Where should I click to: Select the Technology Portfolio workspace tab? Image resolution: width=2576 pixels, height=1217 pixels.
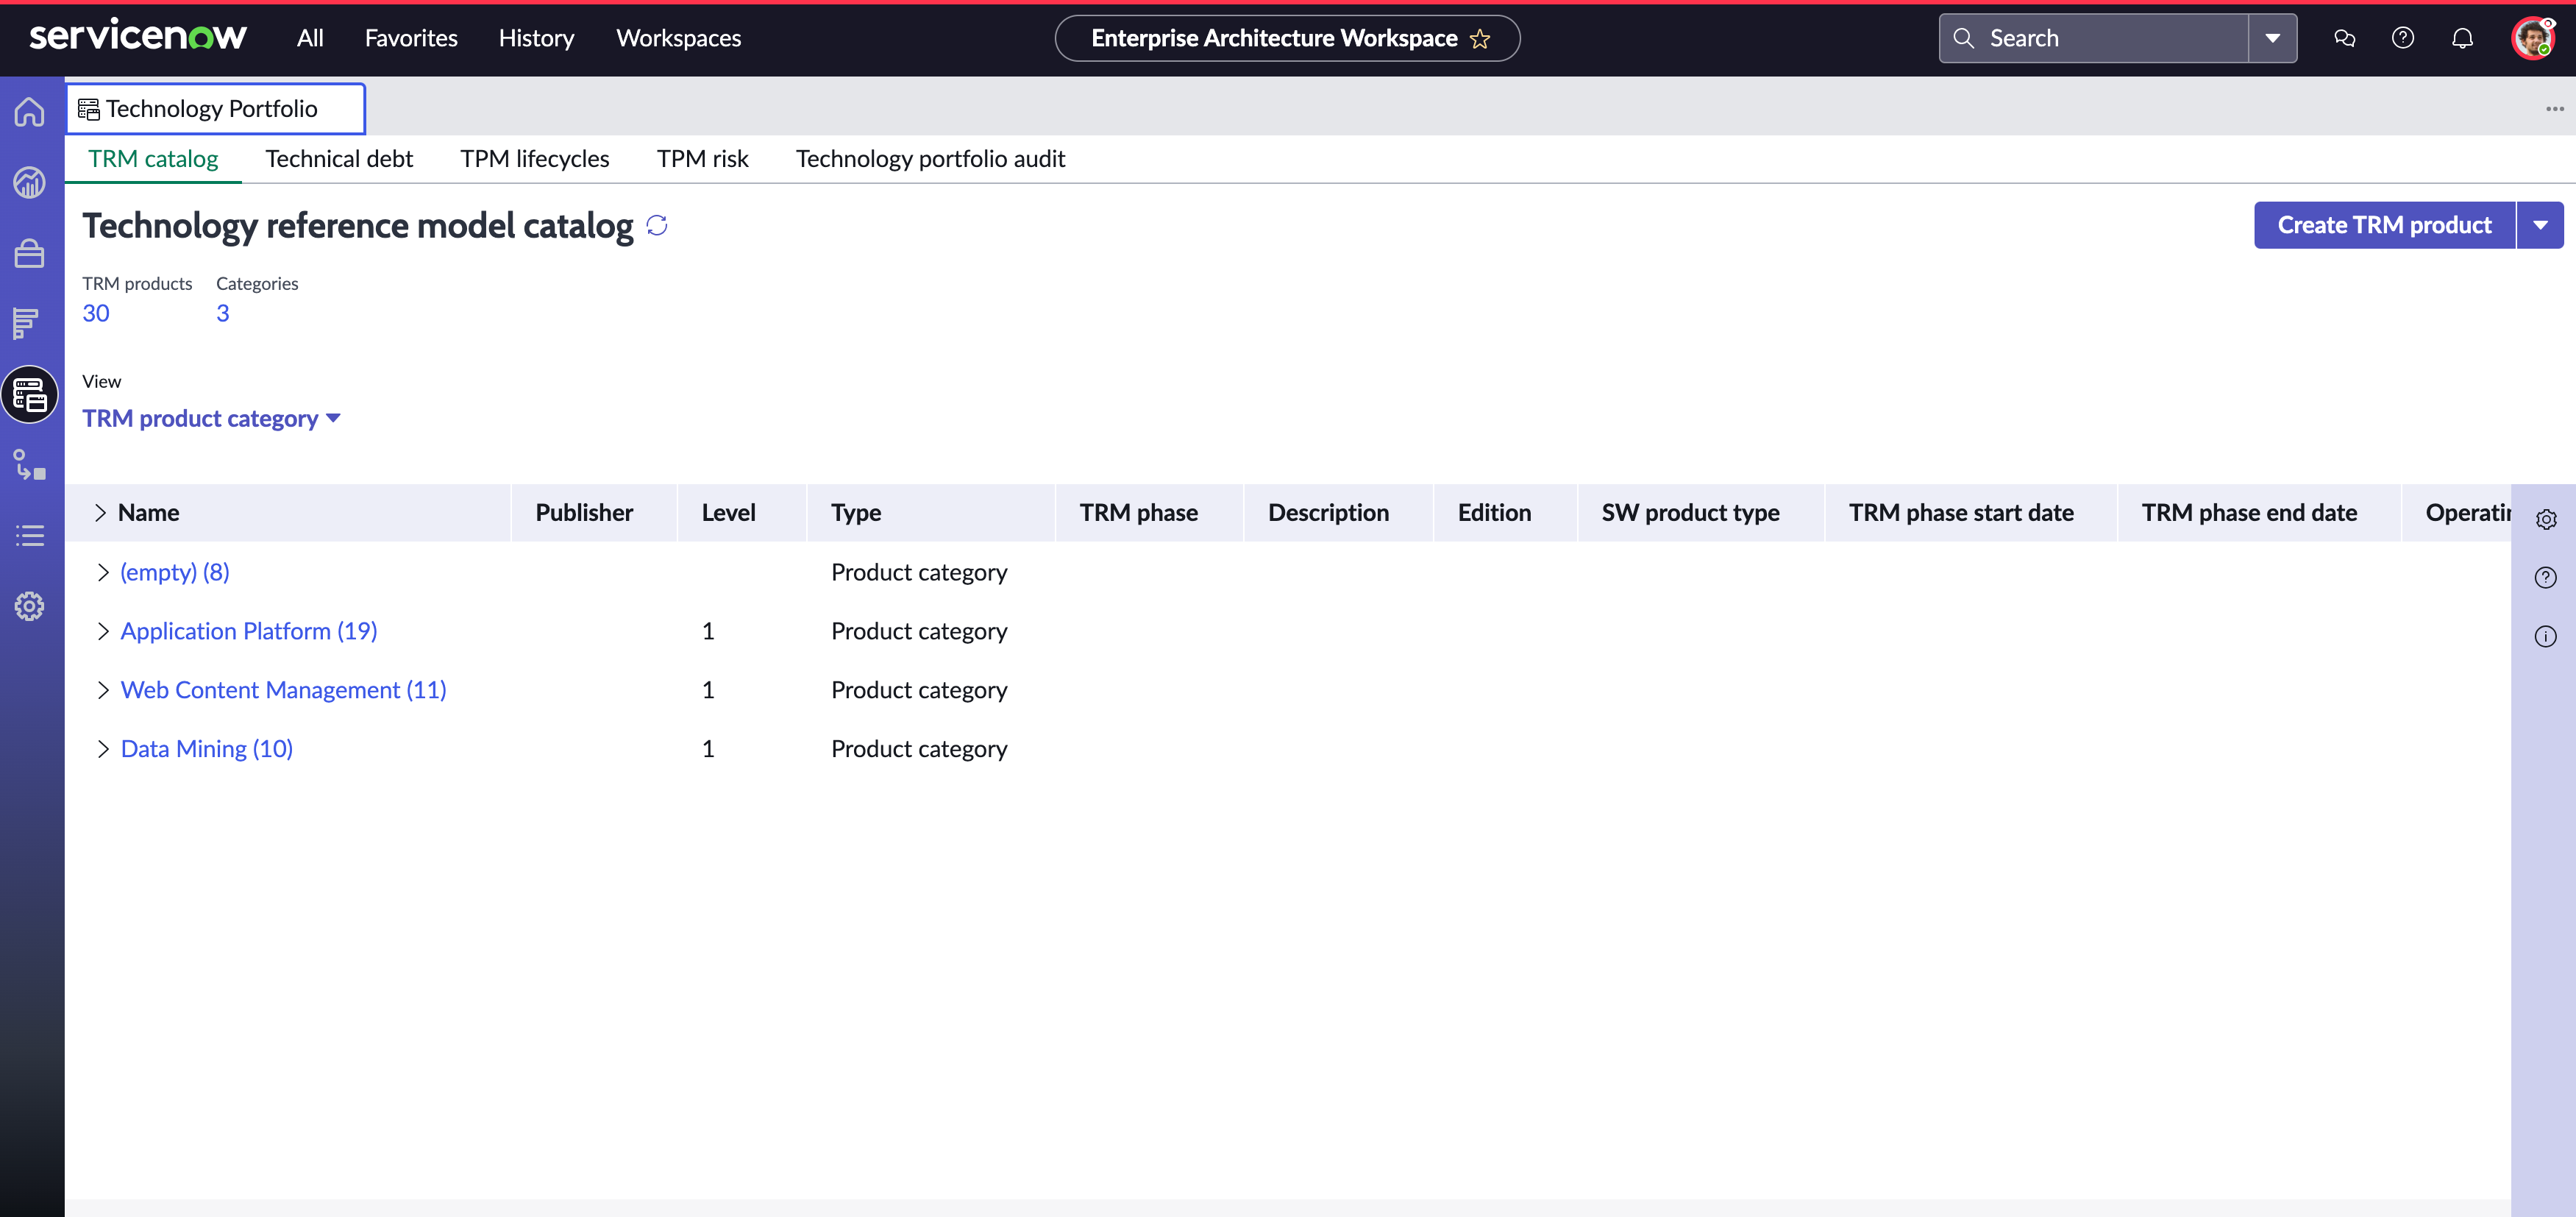point(215,109)
